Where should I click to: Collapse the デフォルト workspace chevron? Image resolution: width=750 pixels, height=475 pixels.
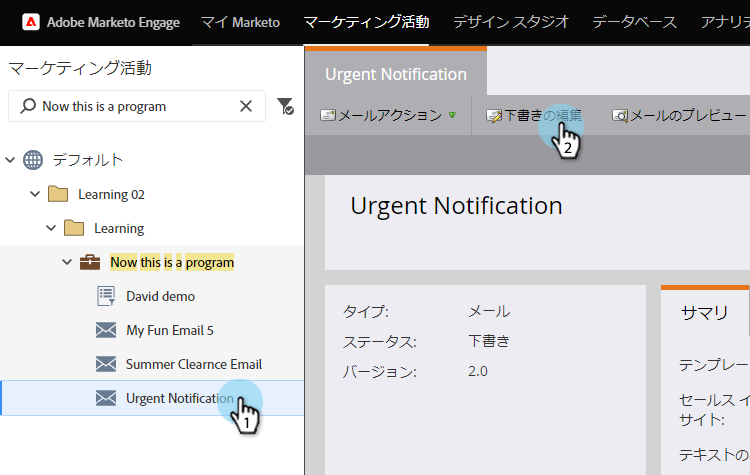click(x=10, y=160)
